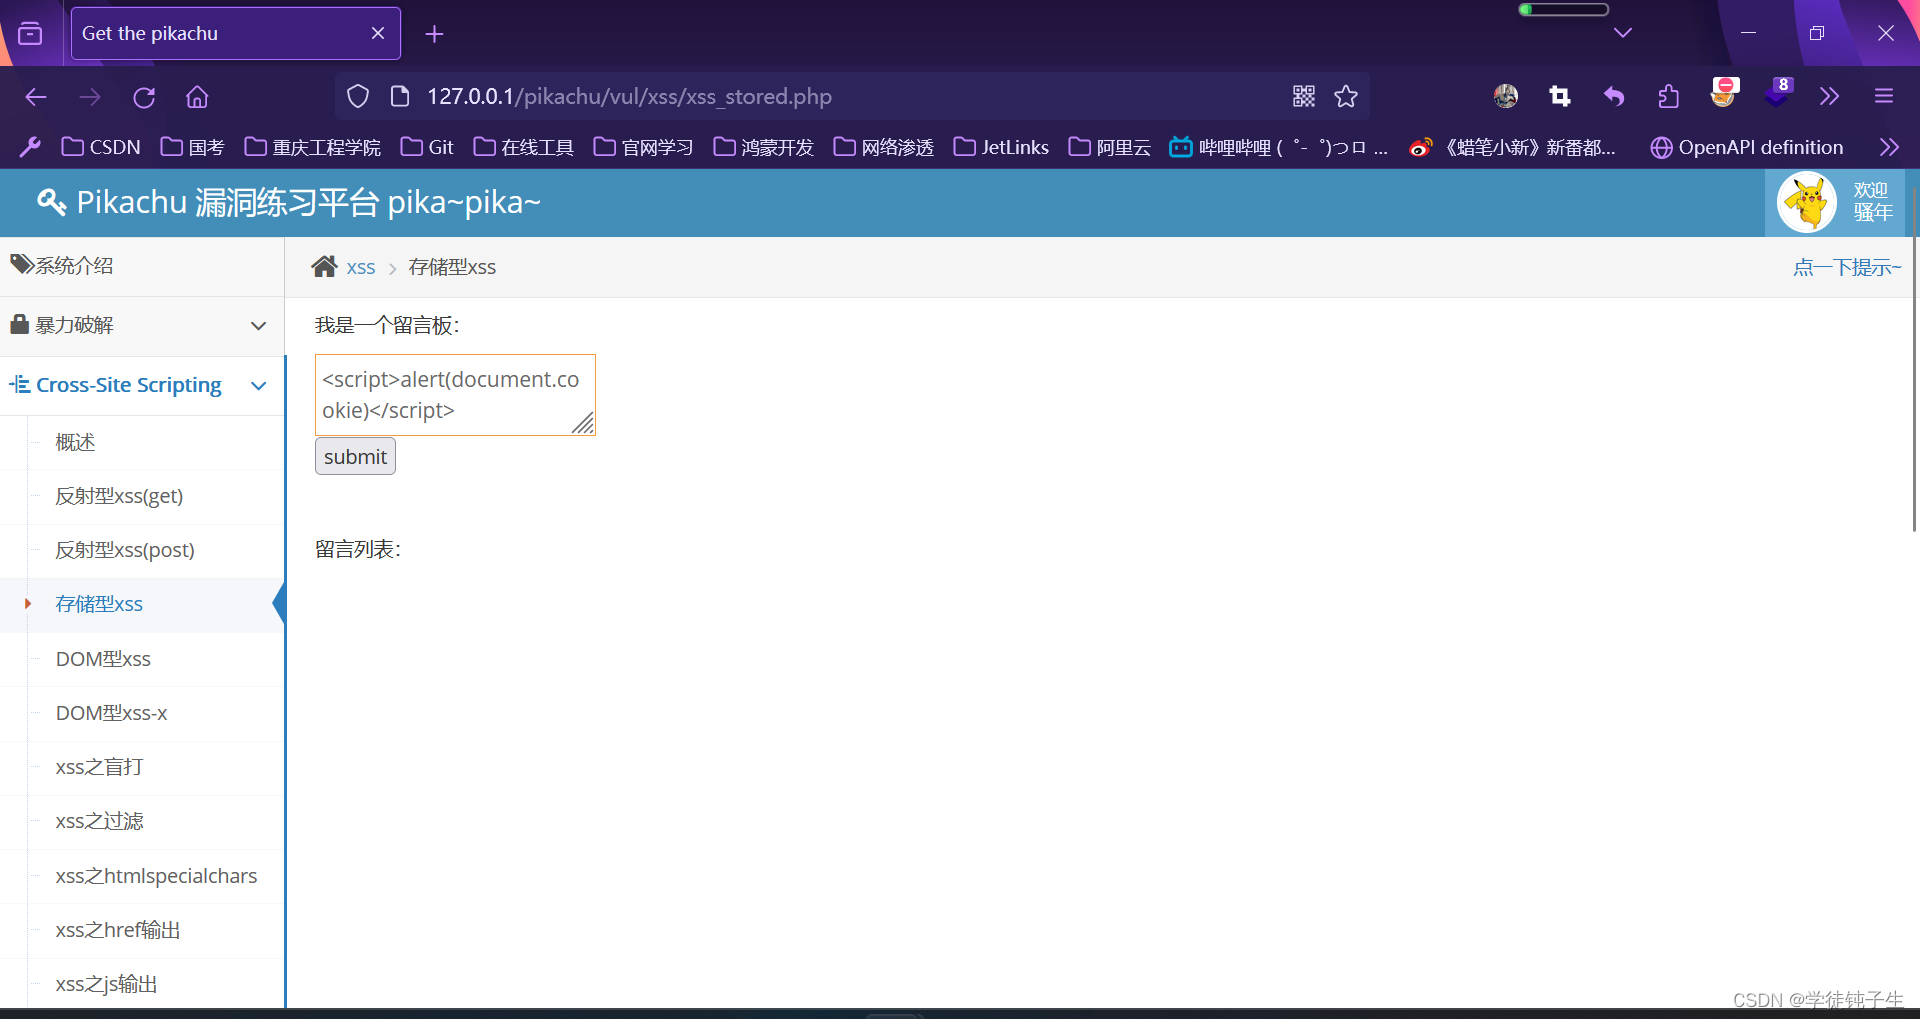Click the undo arrow toolbar icon
1920x1019 pixels.
[1614, 96]
